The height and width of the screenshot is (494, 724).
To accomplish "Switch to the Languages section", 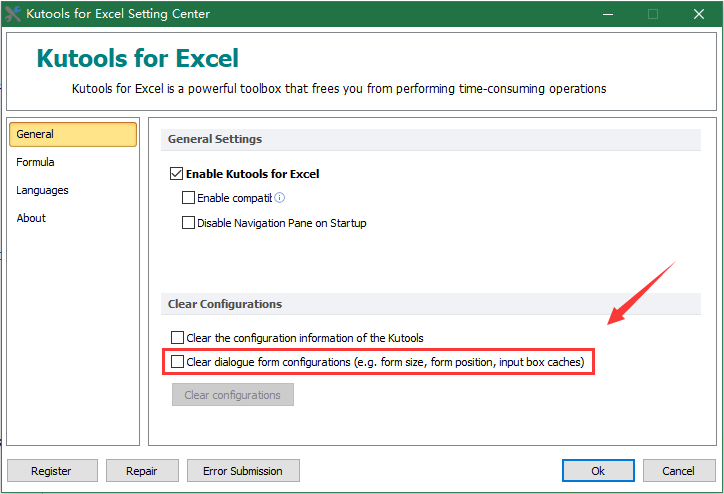I will [x=42, y=190].
